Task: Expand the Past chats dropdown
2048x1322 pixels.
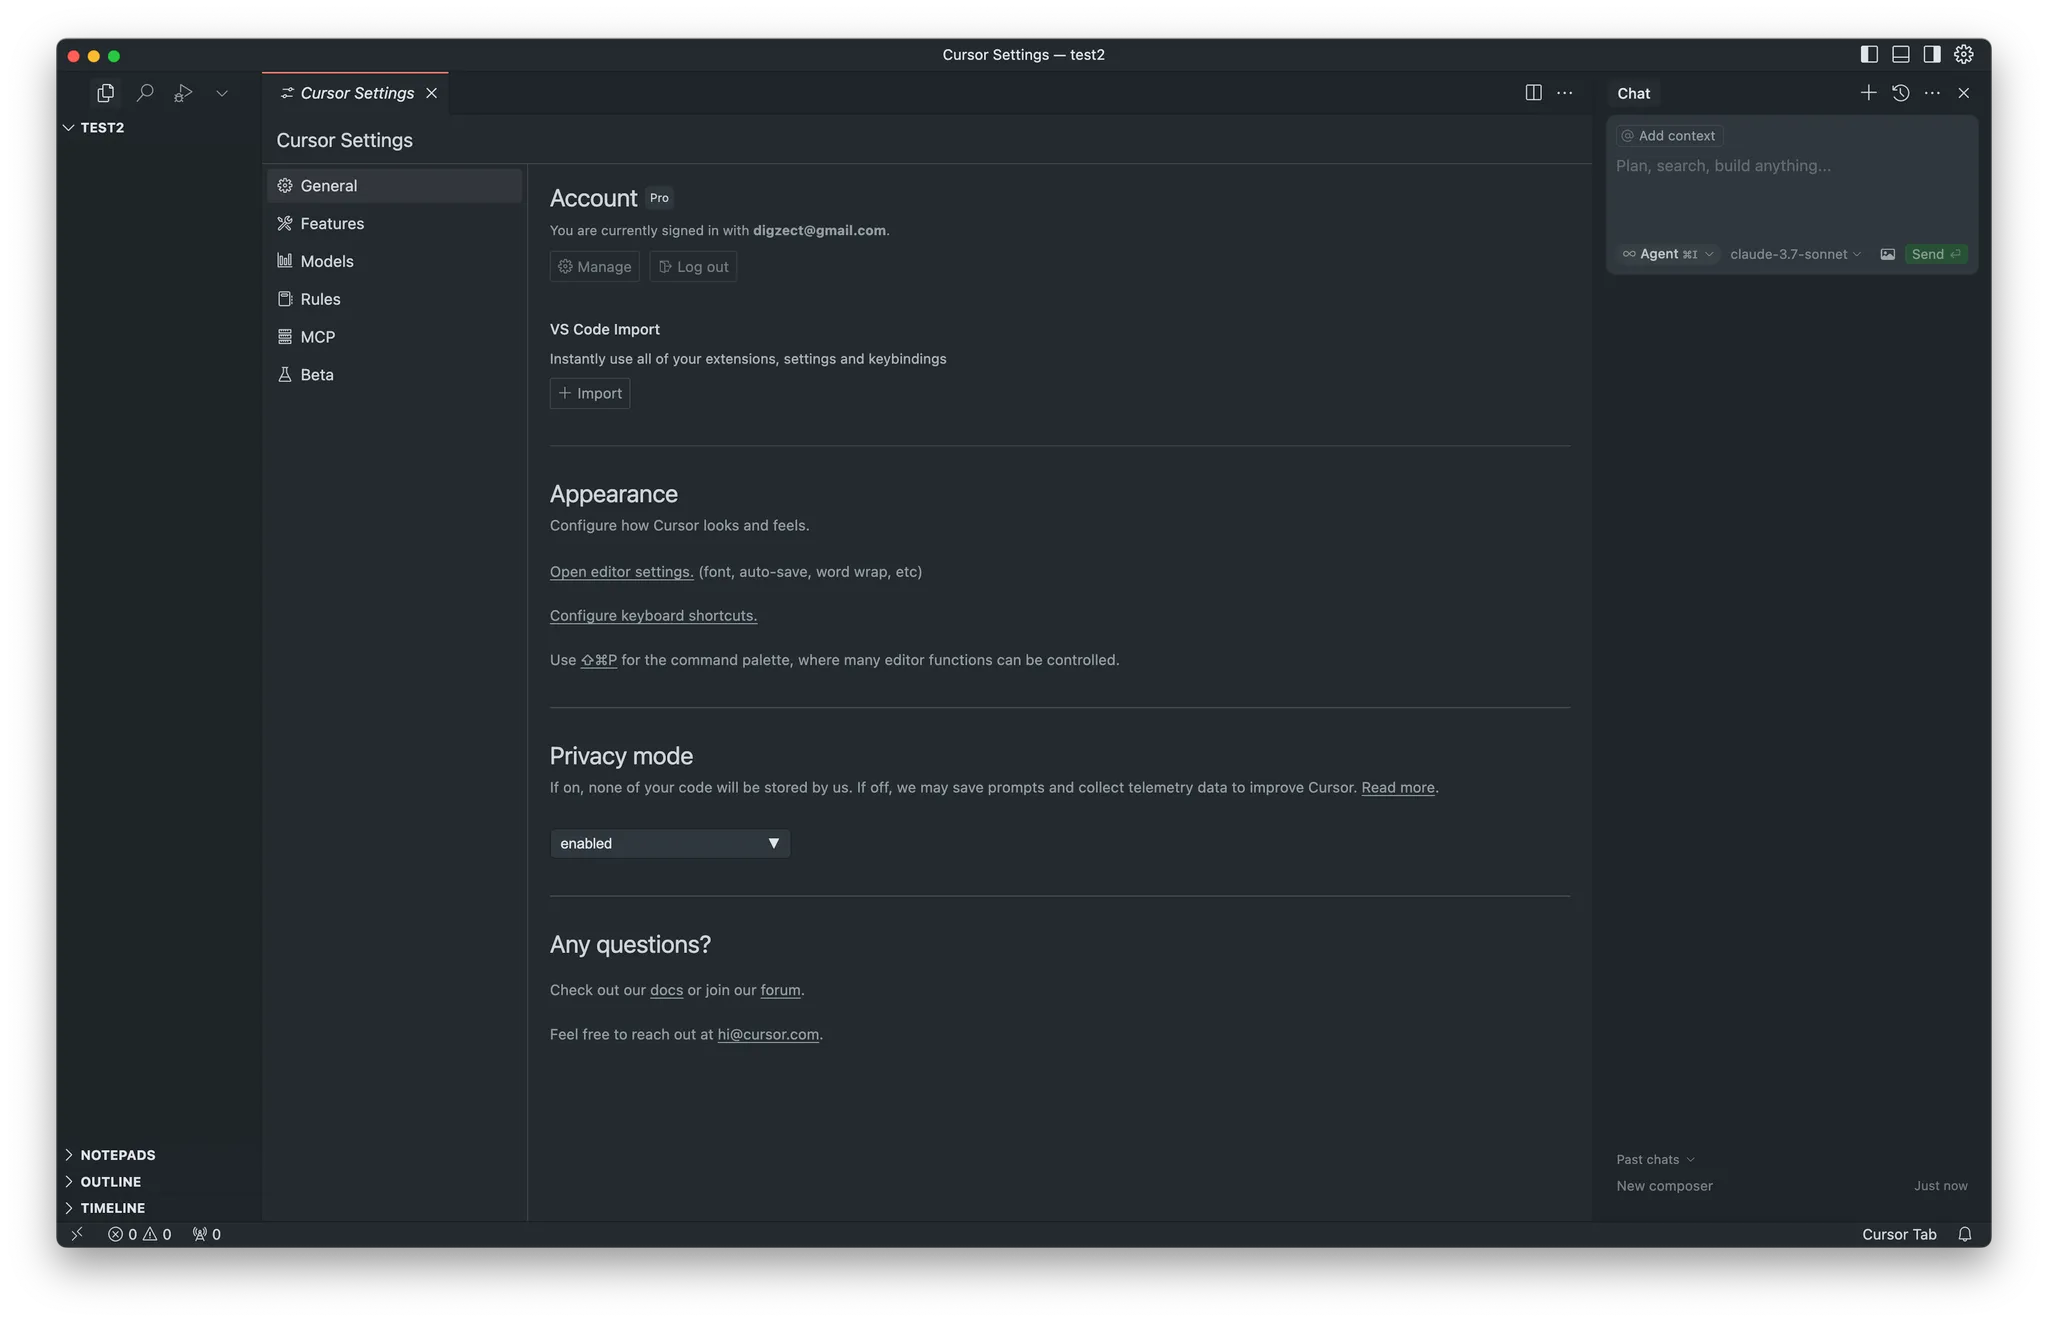Action: click(x=1655, y=1160)
